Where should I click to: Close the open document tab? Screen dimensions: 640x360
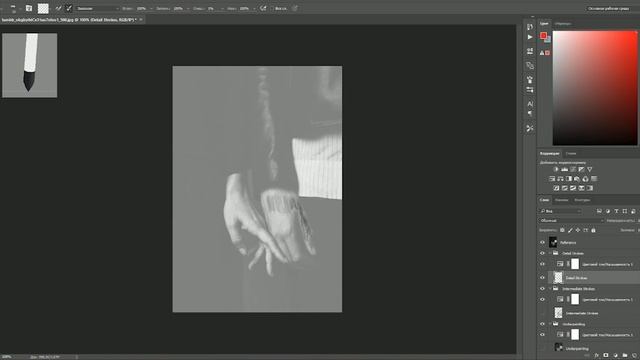(x=141, y=19)
